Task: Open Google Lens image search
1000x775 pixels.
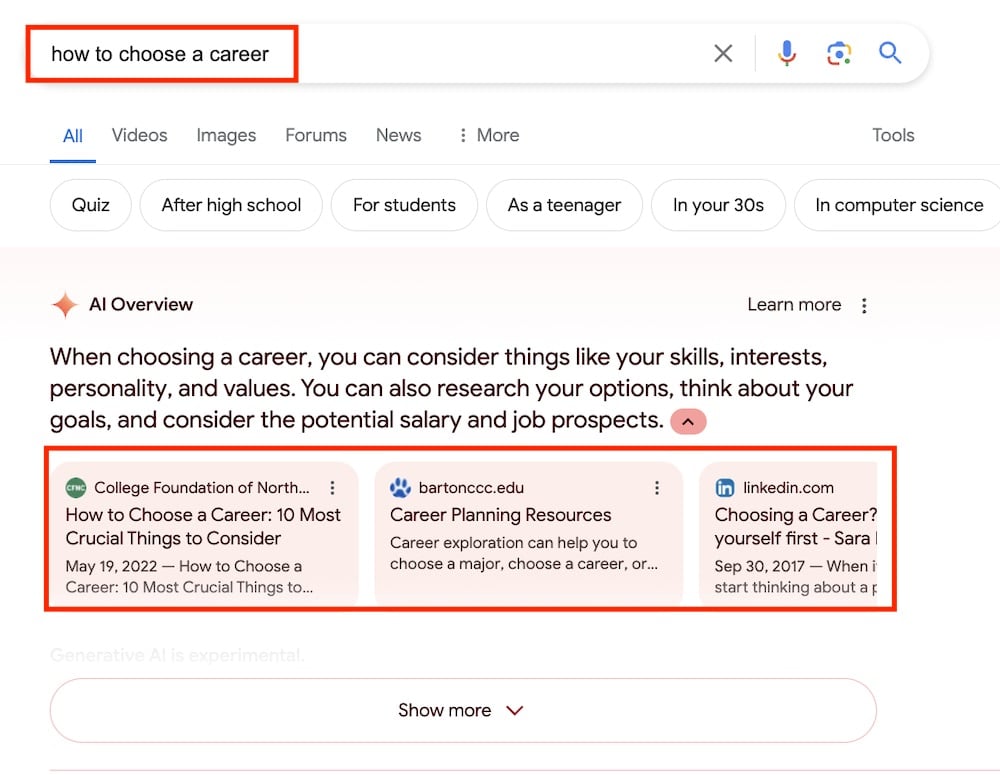Action: (x=838, y=53)
